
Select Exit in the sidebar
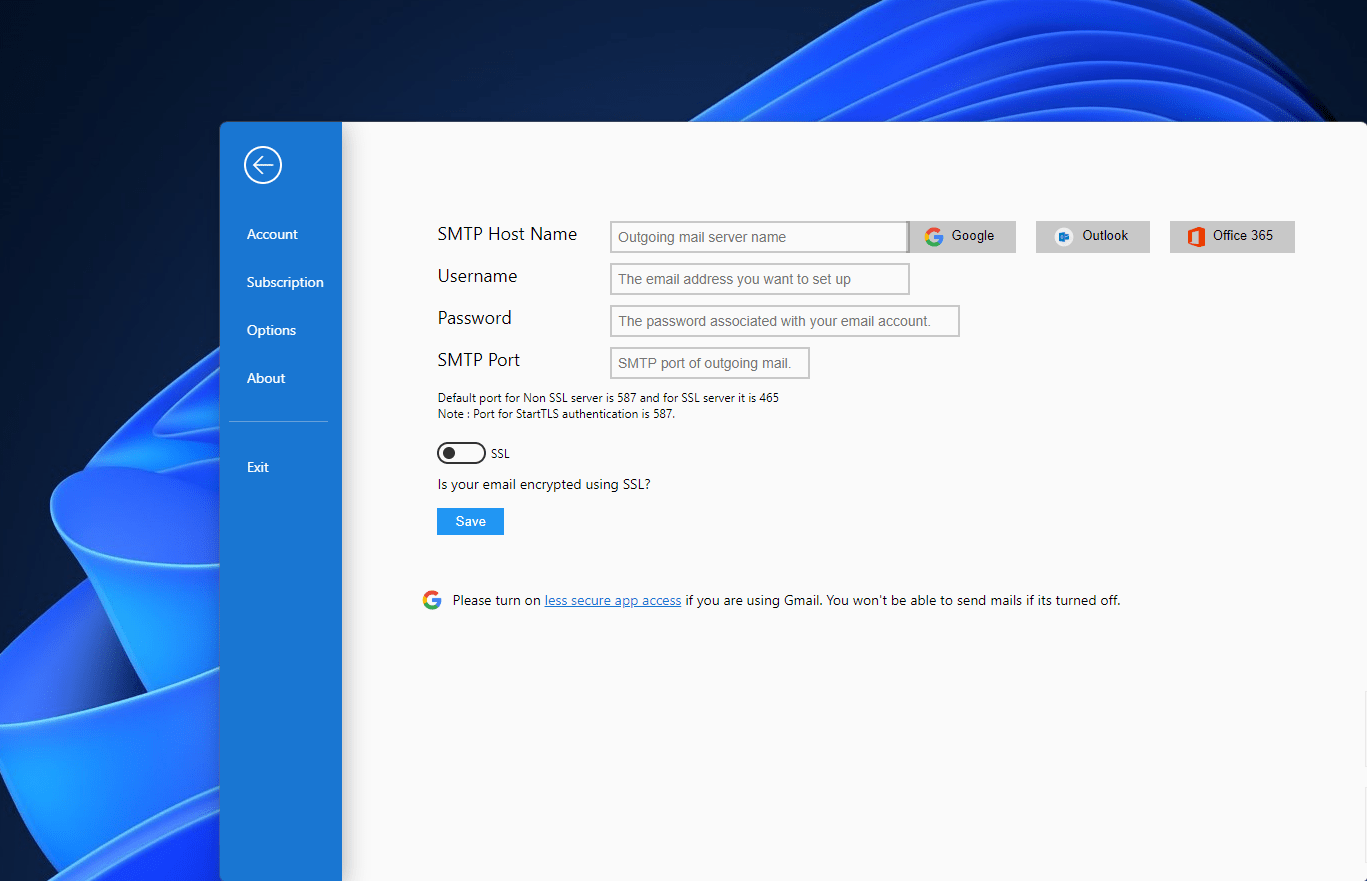coord(258,467)
